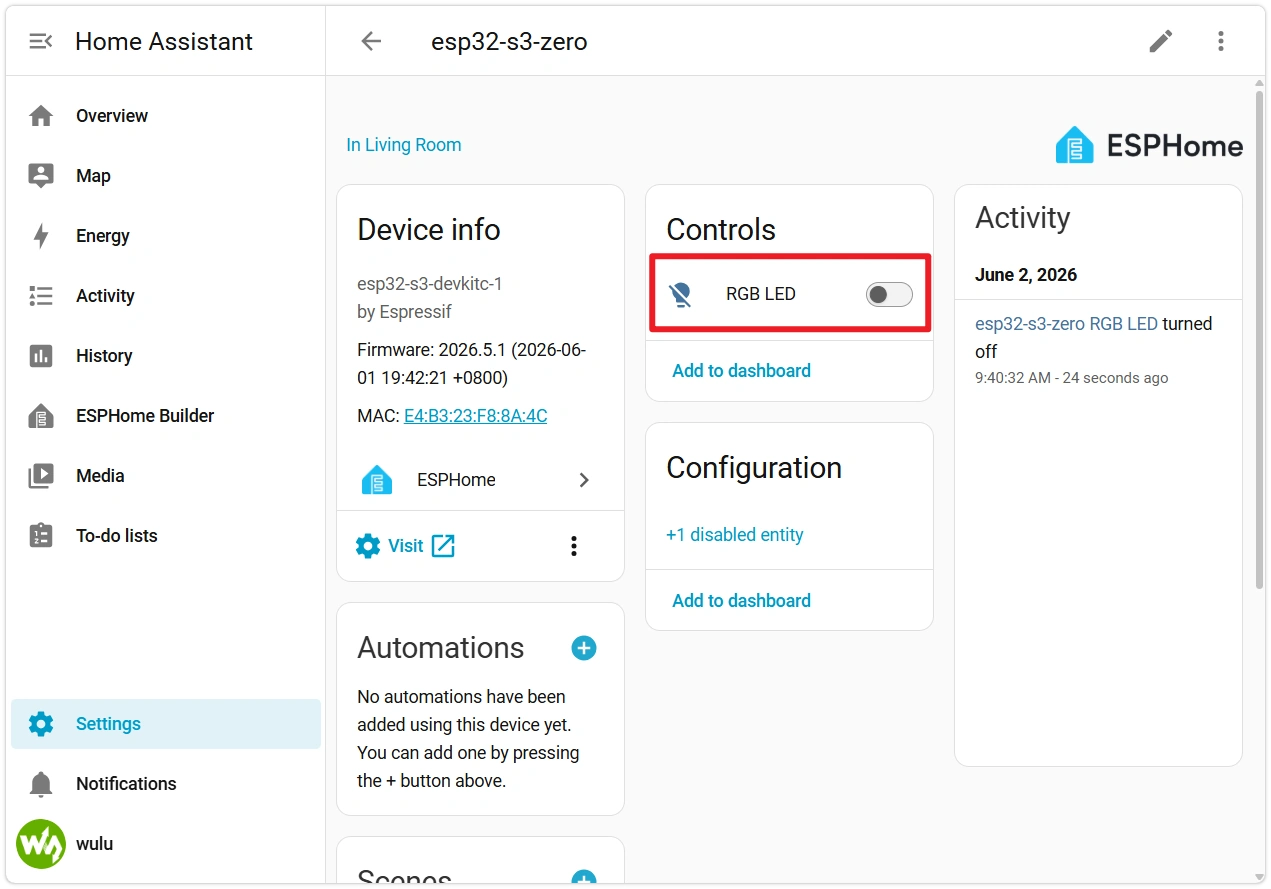Open Device info three-dot menu
Screen dimensions: 1271x889
[574, 546]
